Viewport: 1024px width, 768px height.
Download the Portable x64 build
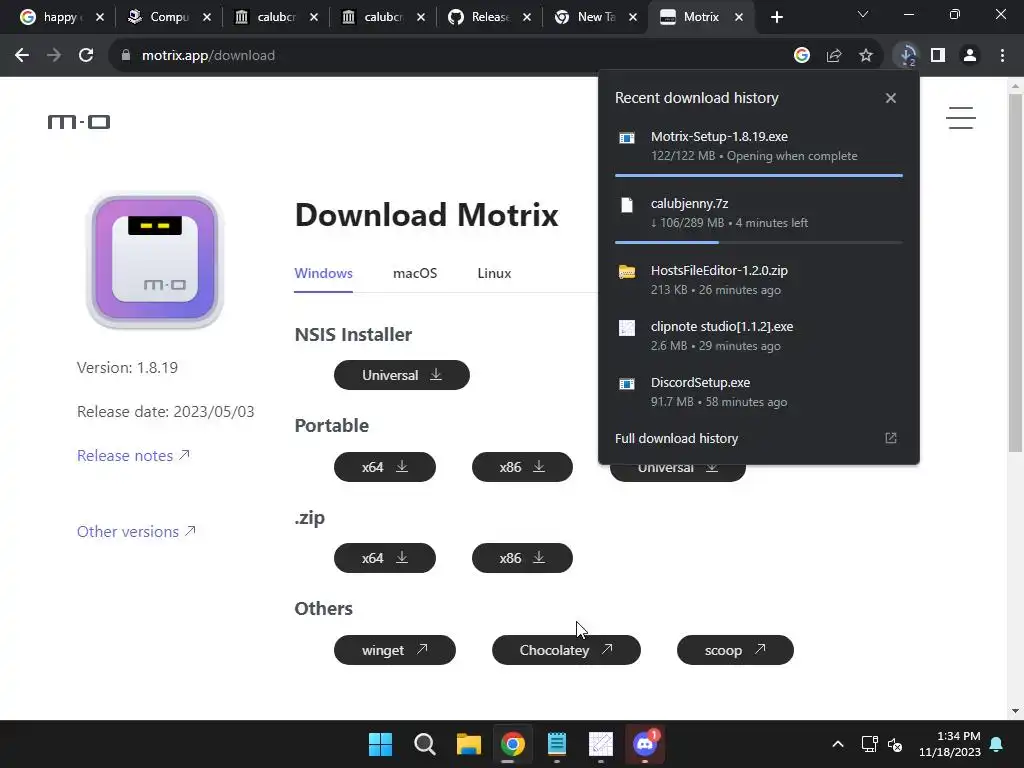(x=385, y=467)
